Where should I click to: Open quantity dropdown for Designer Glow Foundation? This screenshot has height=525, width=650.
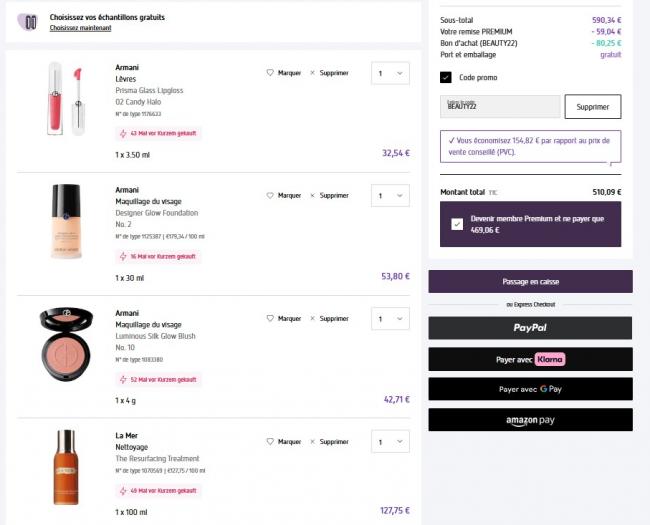tap(390, 196)
